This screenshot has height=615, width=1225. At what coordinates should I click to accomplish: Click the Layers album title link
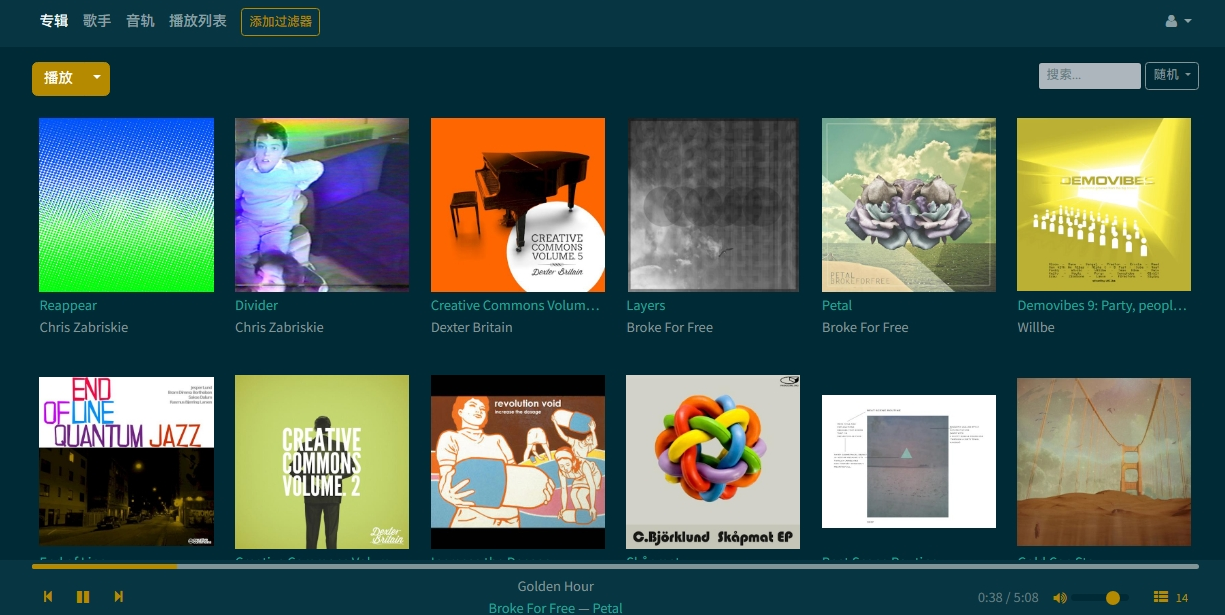[x=645, y=306]
